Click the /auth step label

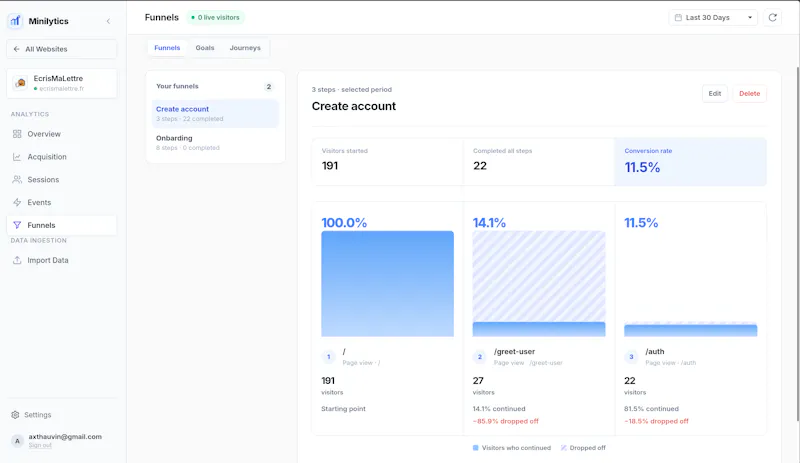click(655, 351)
